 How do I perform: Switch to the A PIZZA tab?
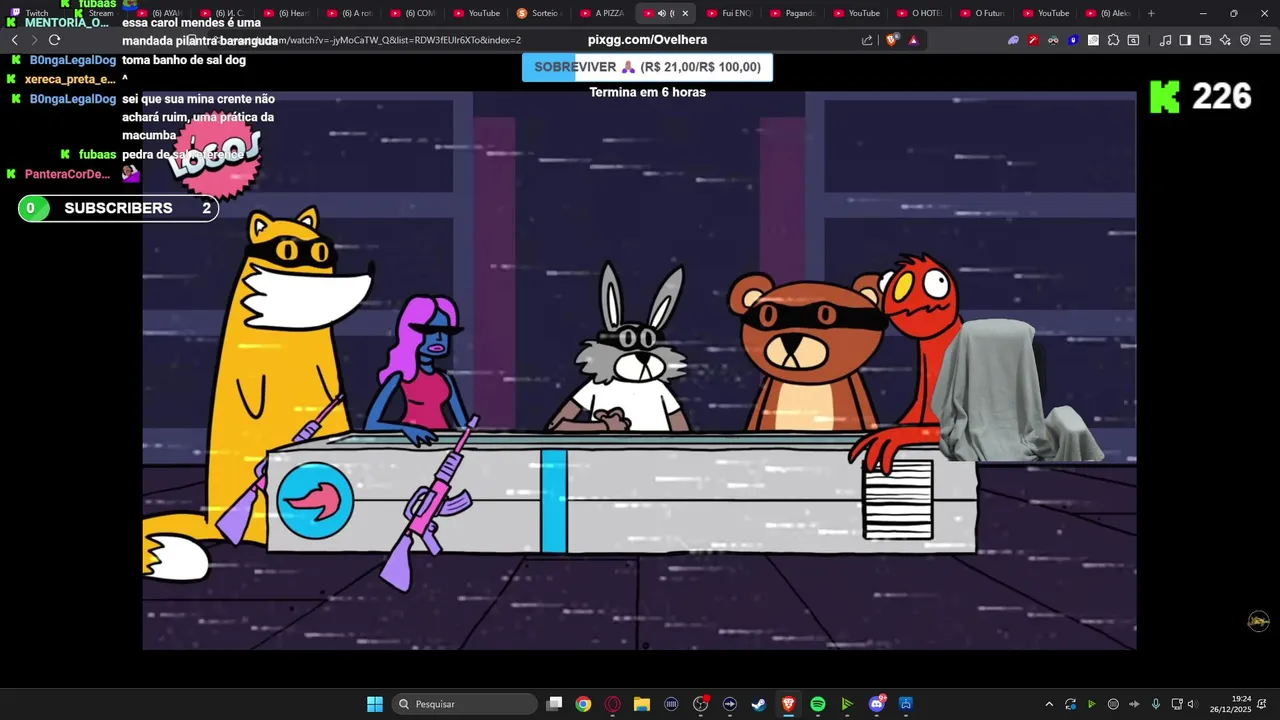(603, 13)
